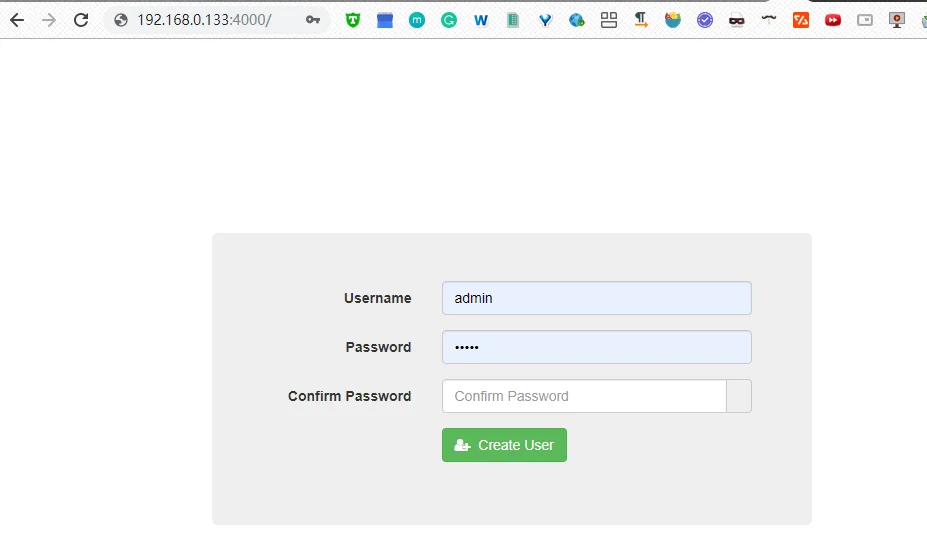The width and height of the screenshot is (927, 559).
Task: Click the Create User button
Action: click(x=504, y=445)
